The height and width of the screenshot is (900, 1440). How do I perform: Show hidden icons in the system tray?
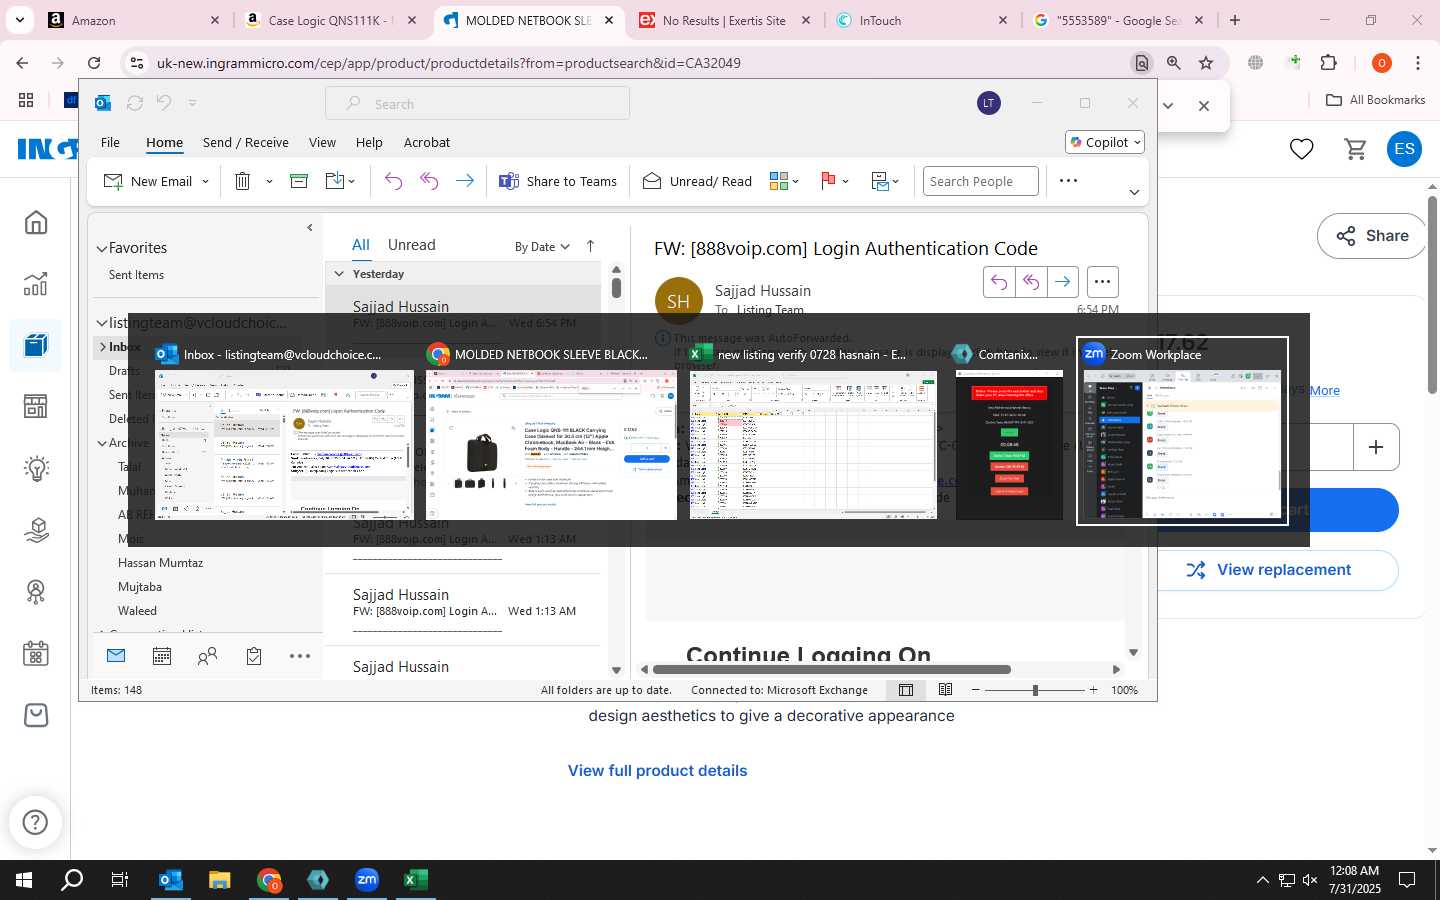(1262, 880)
